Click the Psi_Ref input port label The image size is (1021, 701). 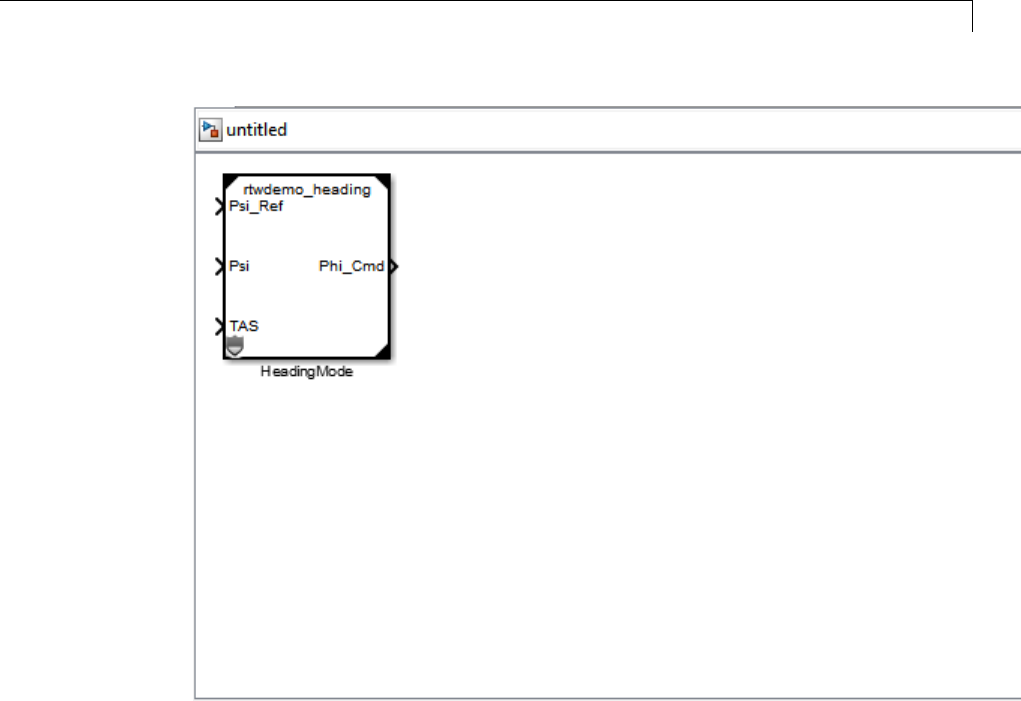(x=256, y=206)
